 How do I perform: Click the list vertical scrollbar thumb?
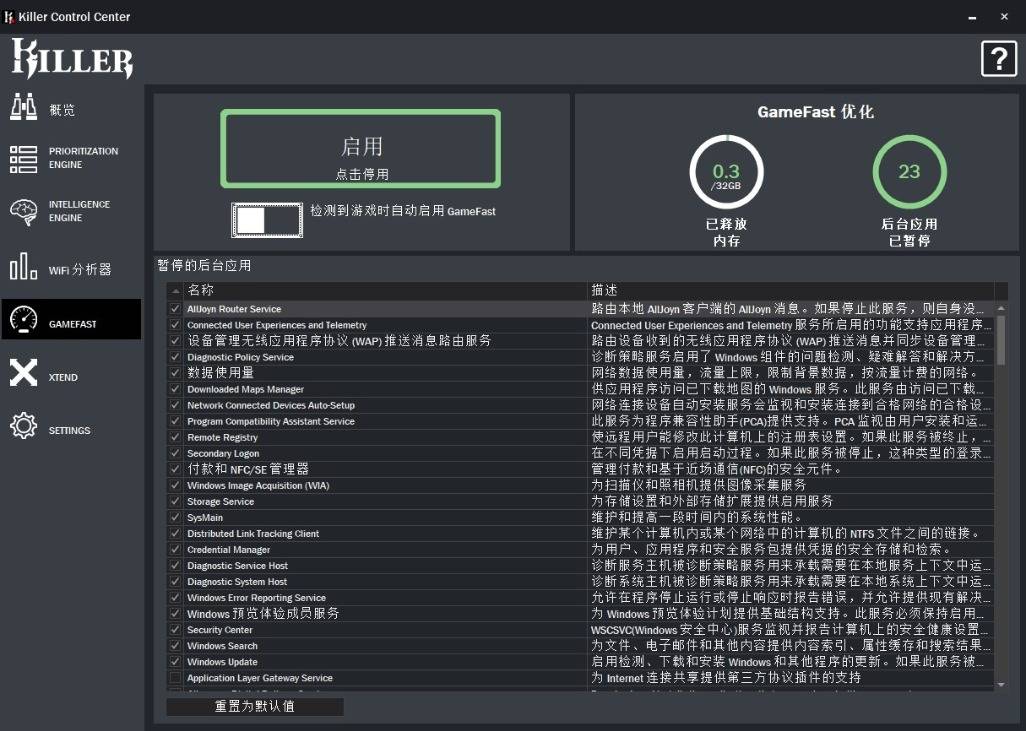1000,339
